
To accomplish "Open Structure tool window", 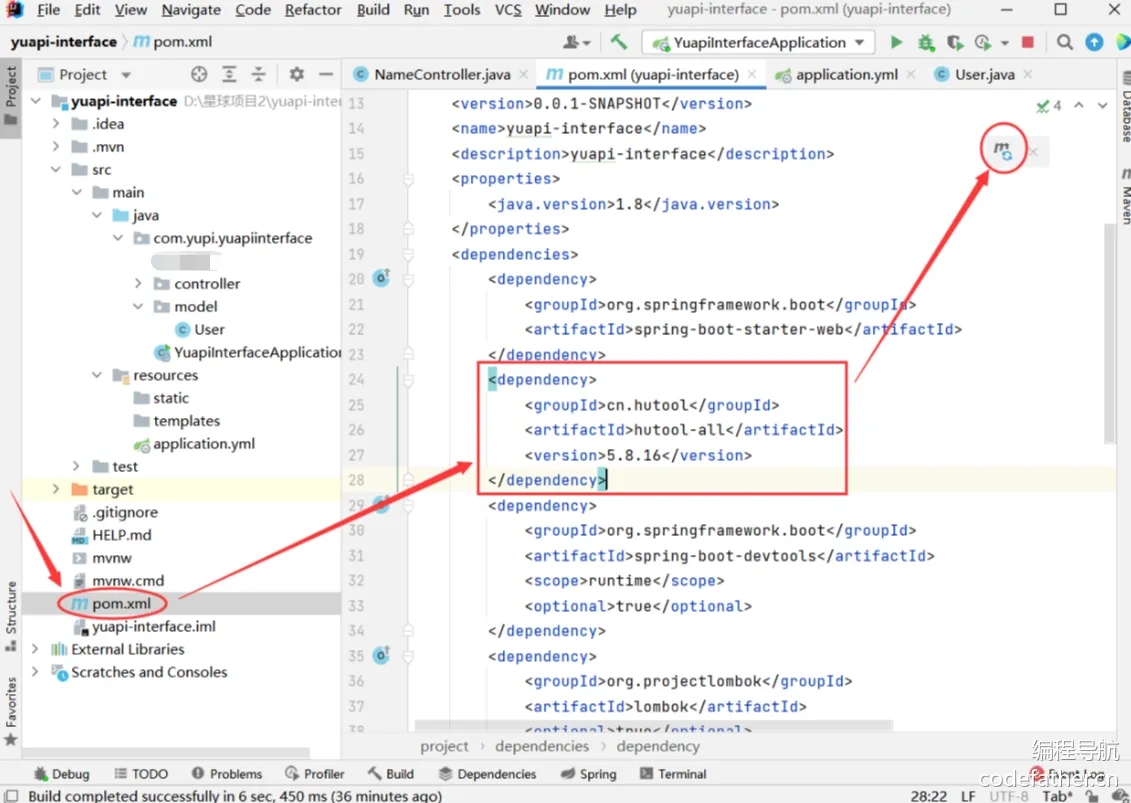I will click(11, 615).
